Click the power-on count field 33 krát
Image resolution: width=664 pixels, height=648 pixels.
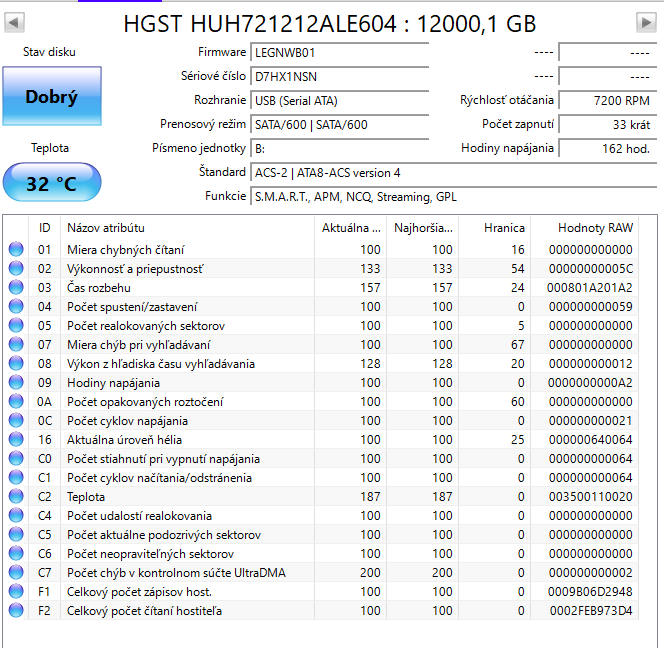tap(608, 125)
